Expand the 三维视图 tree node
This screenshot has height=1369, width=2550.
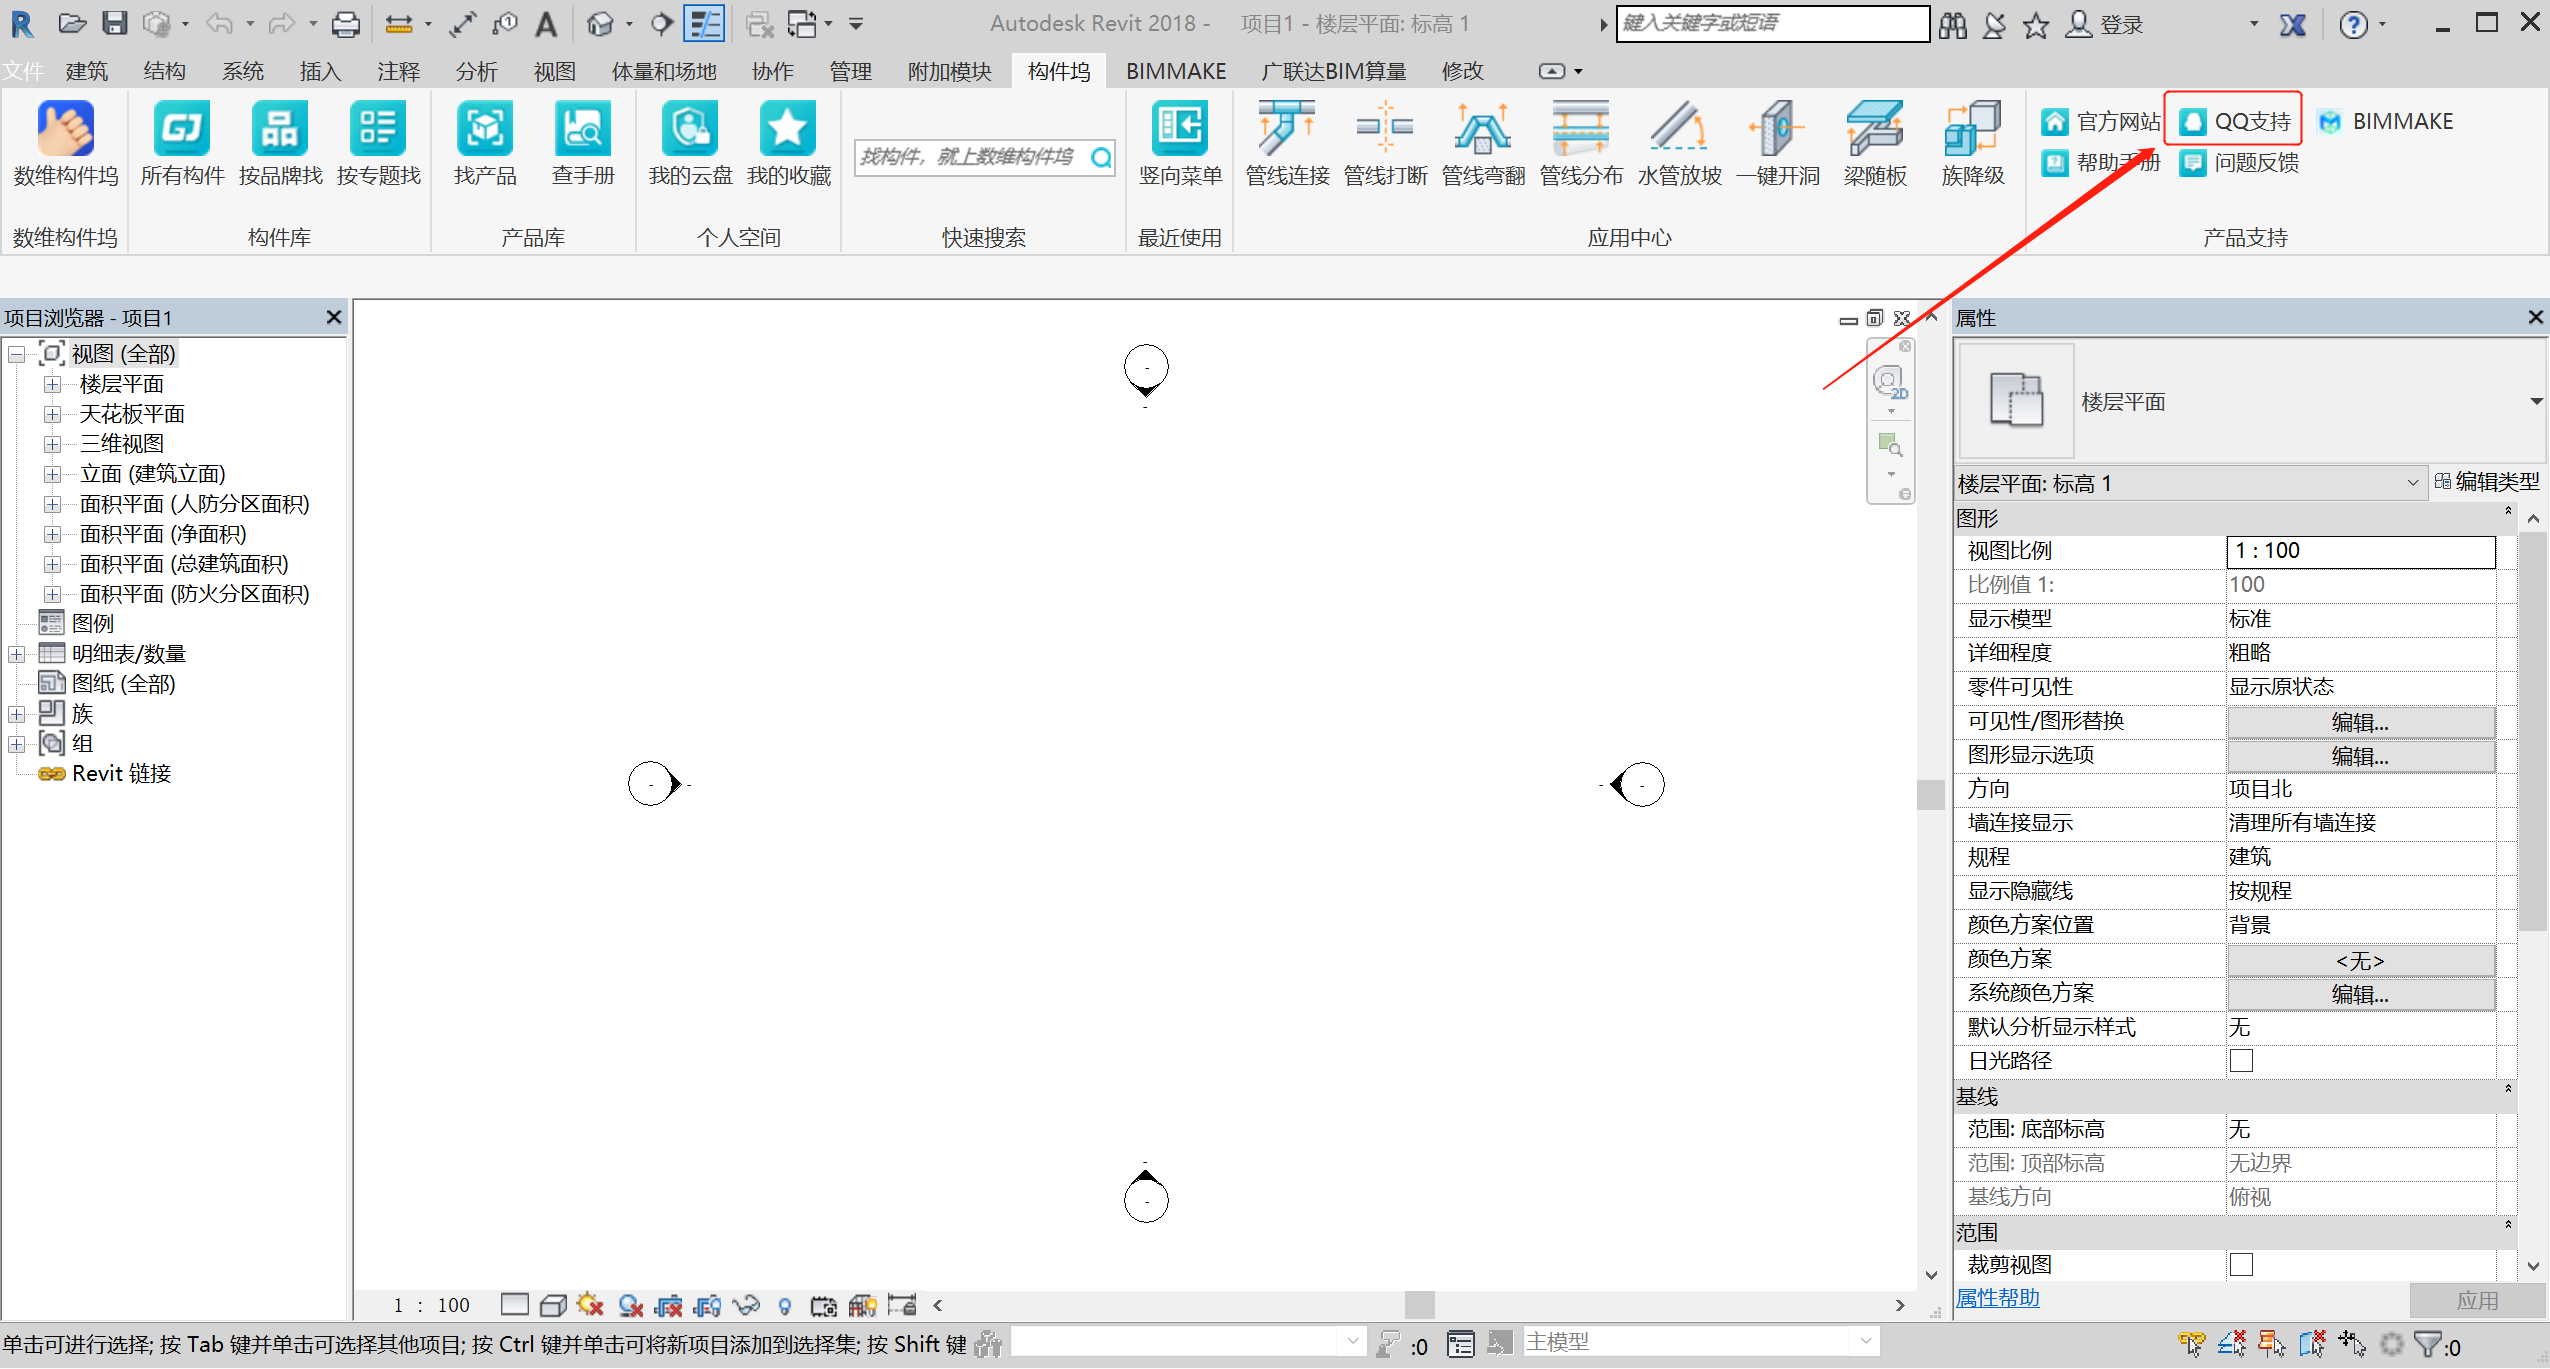click(53, 445)
